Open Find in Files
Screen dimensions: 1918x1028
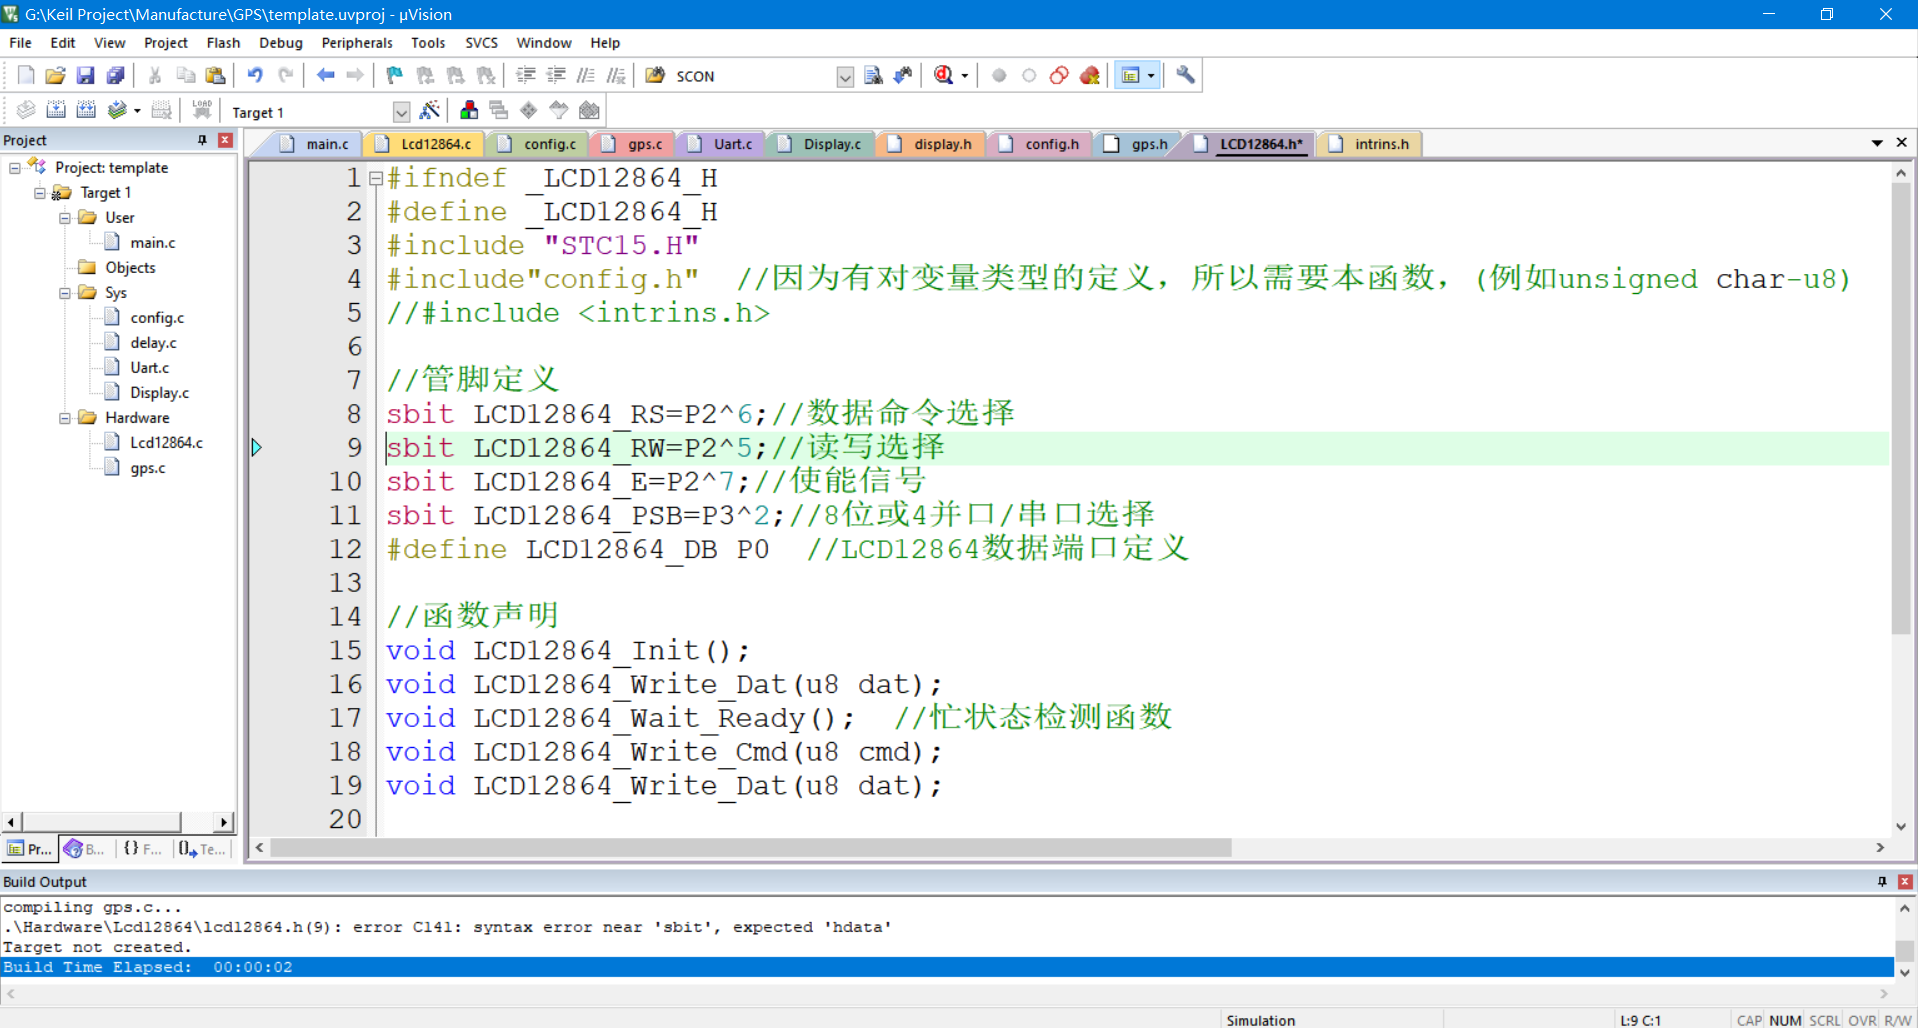[656, 75]
